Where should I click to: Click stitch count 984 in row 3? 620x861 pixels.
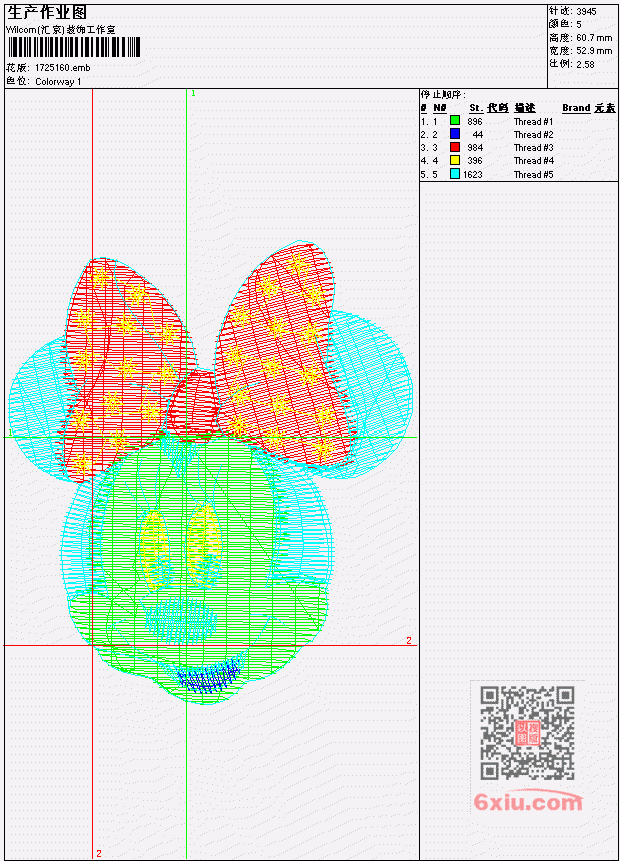[x=475, y=148]
